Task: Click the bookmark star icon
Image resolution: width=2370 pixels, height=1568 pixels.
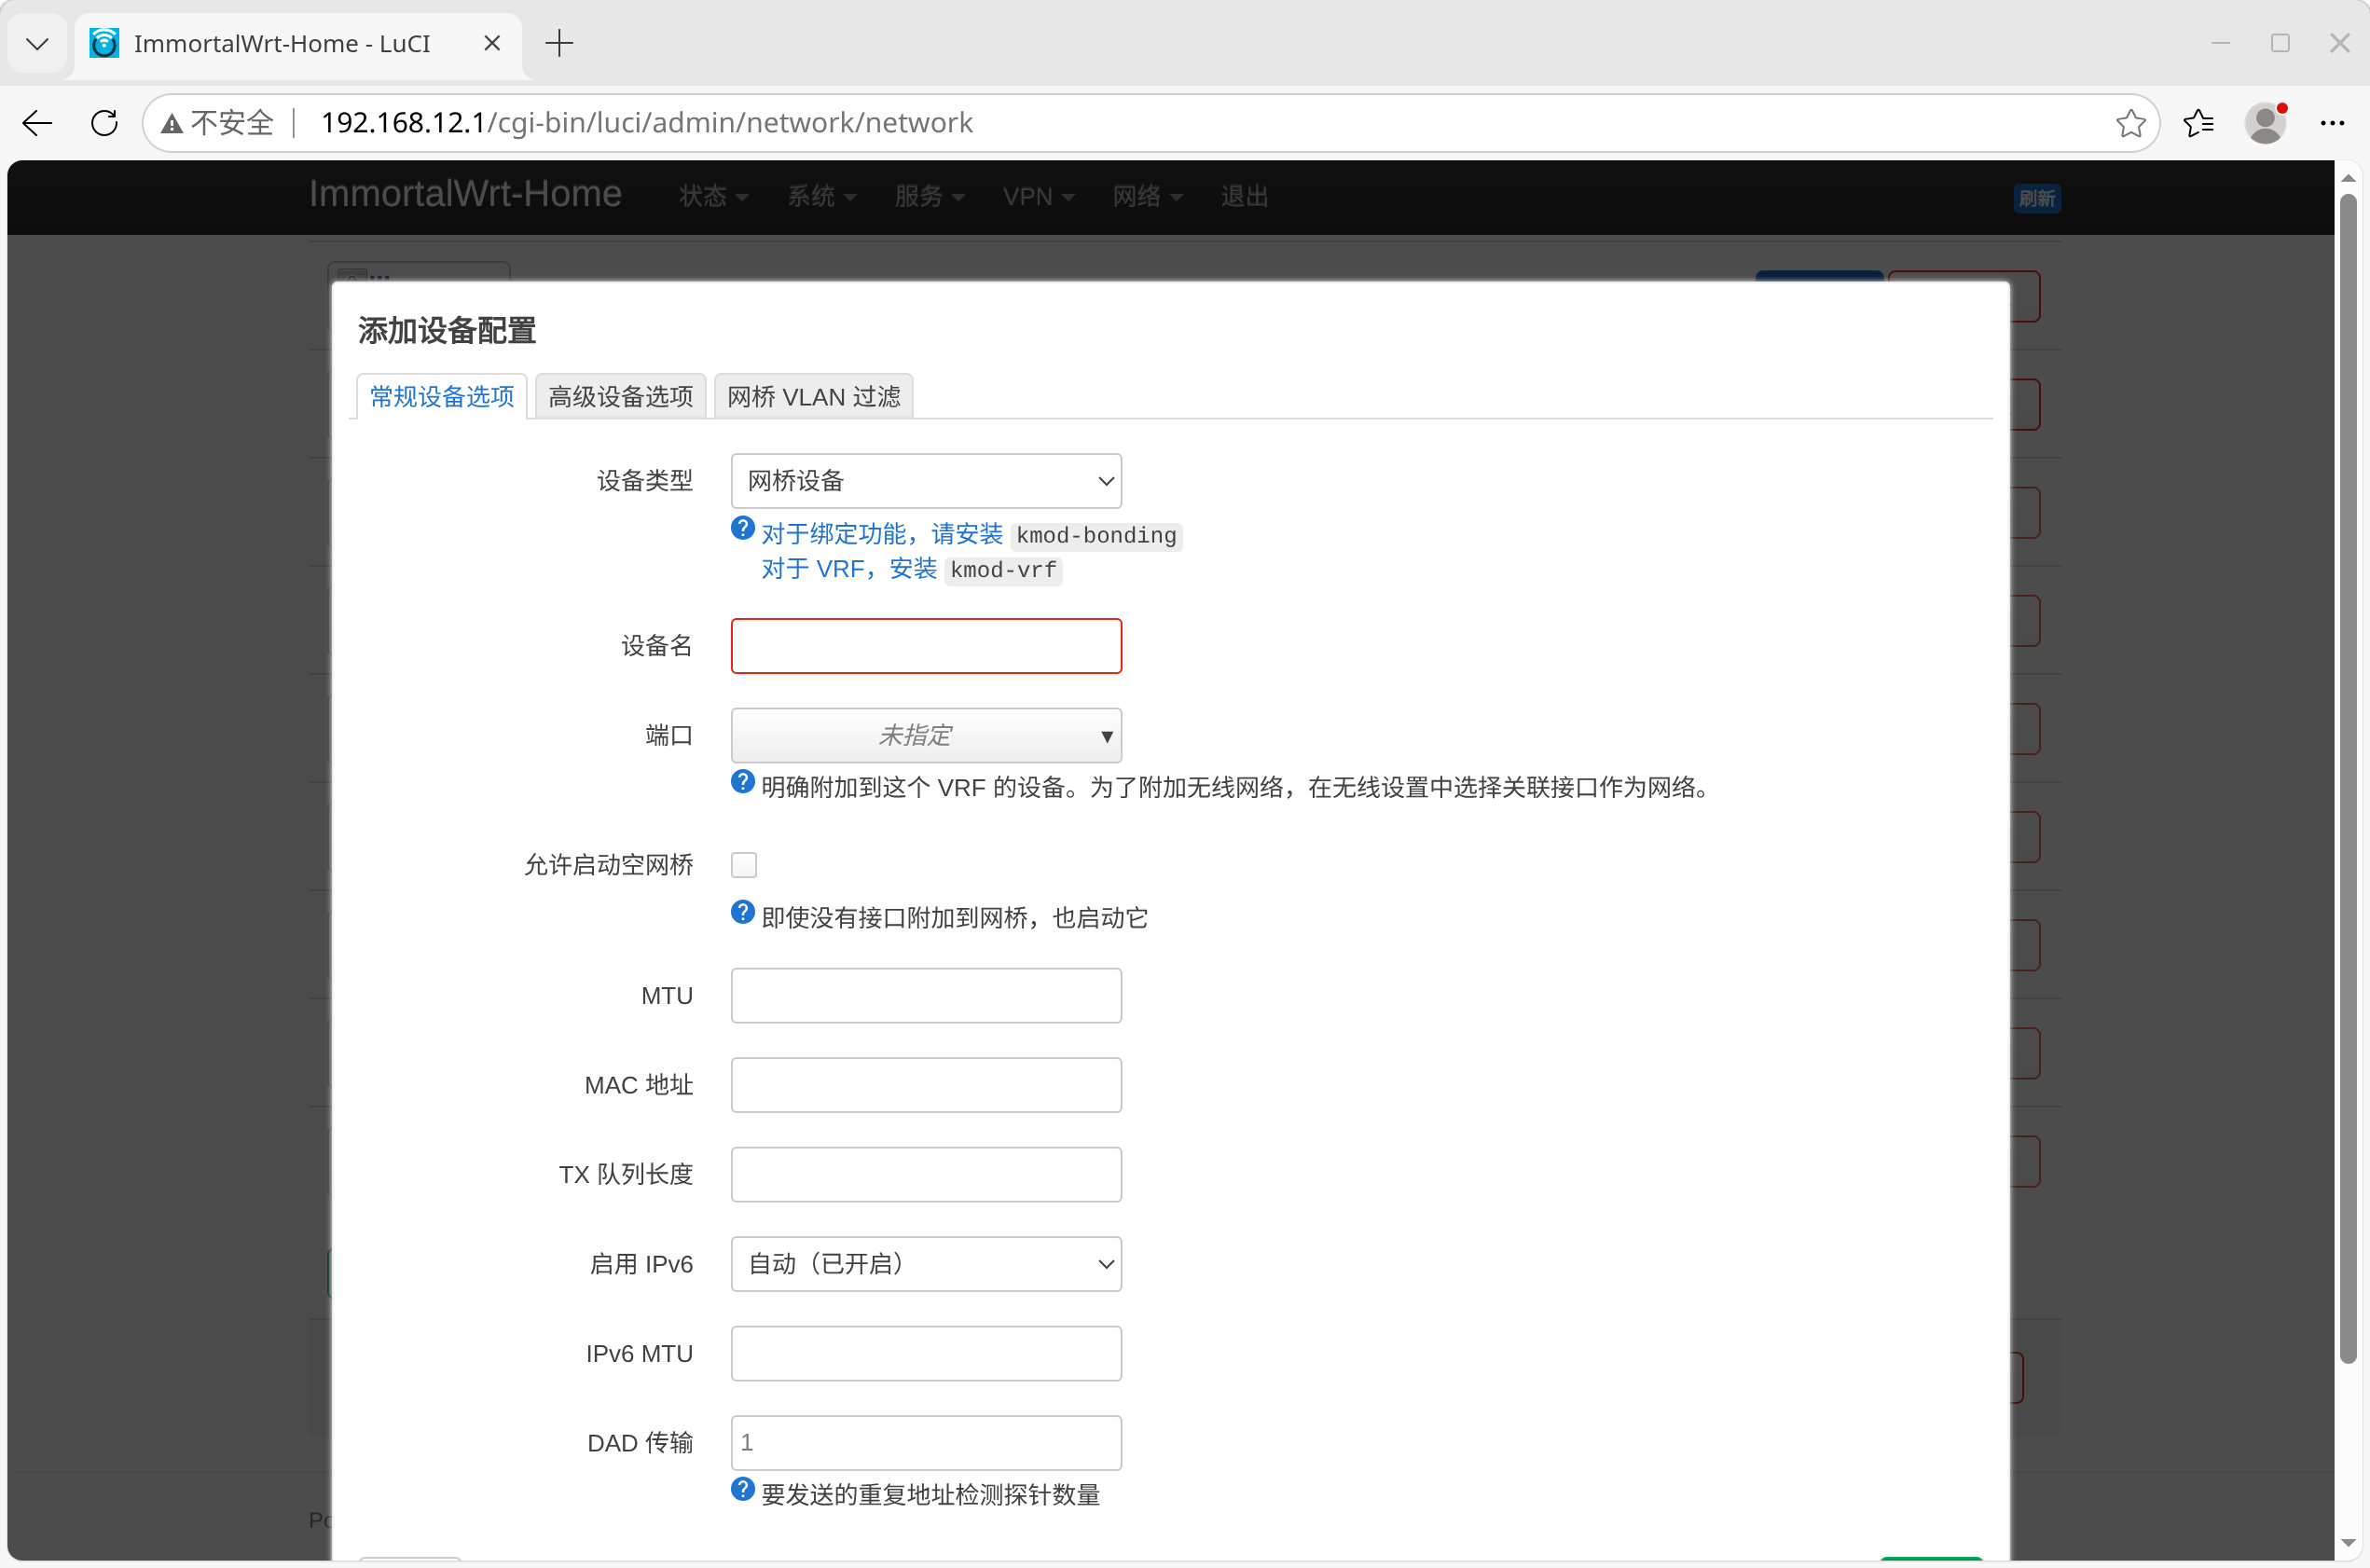Action: click(2130, 123)
